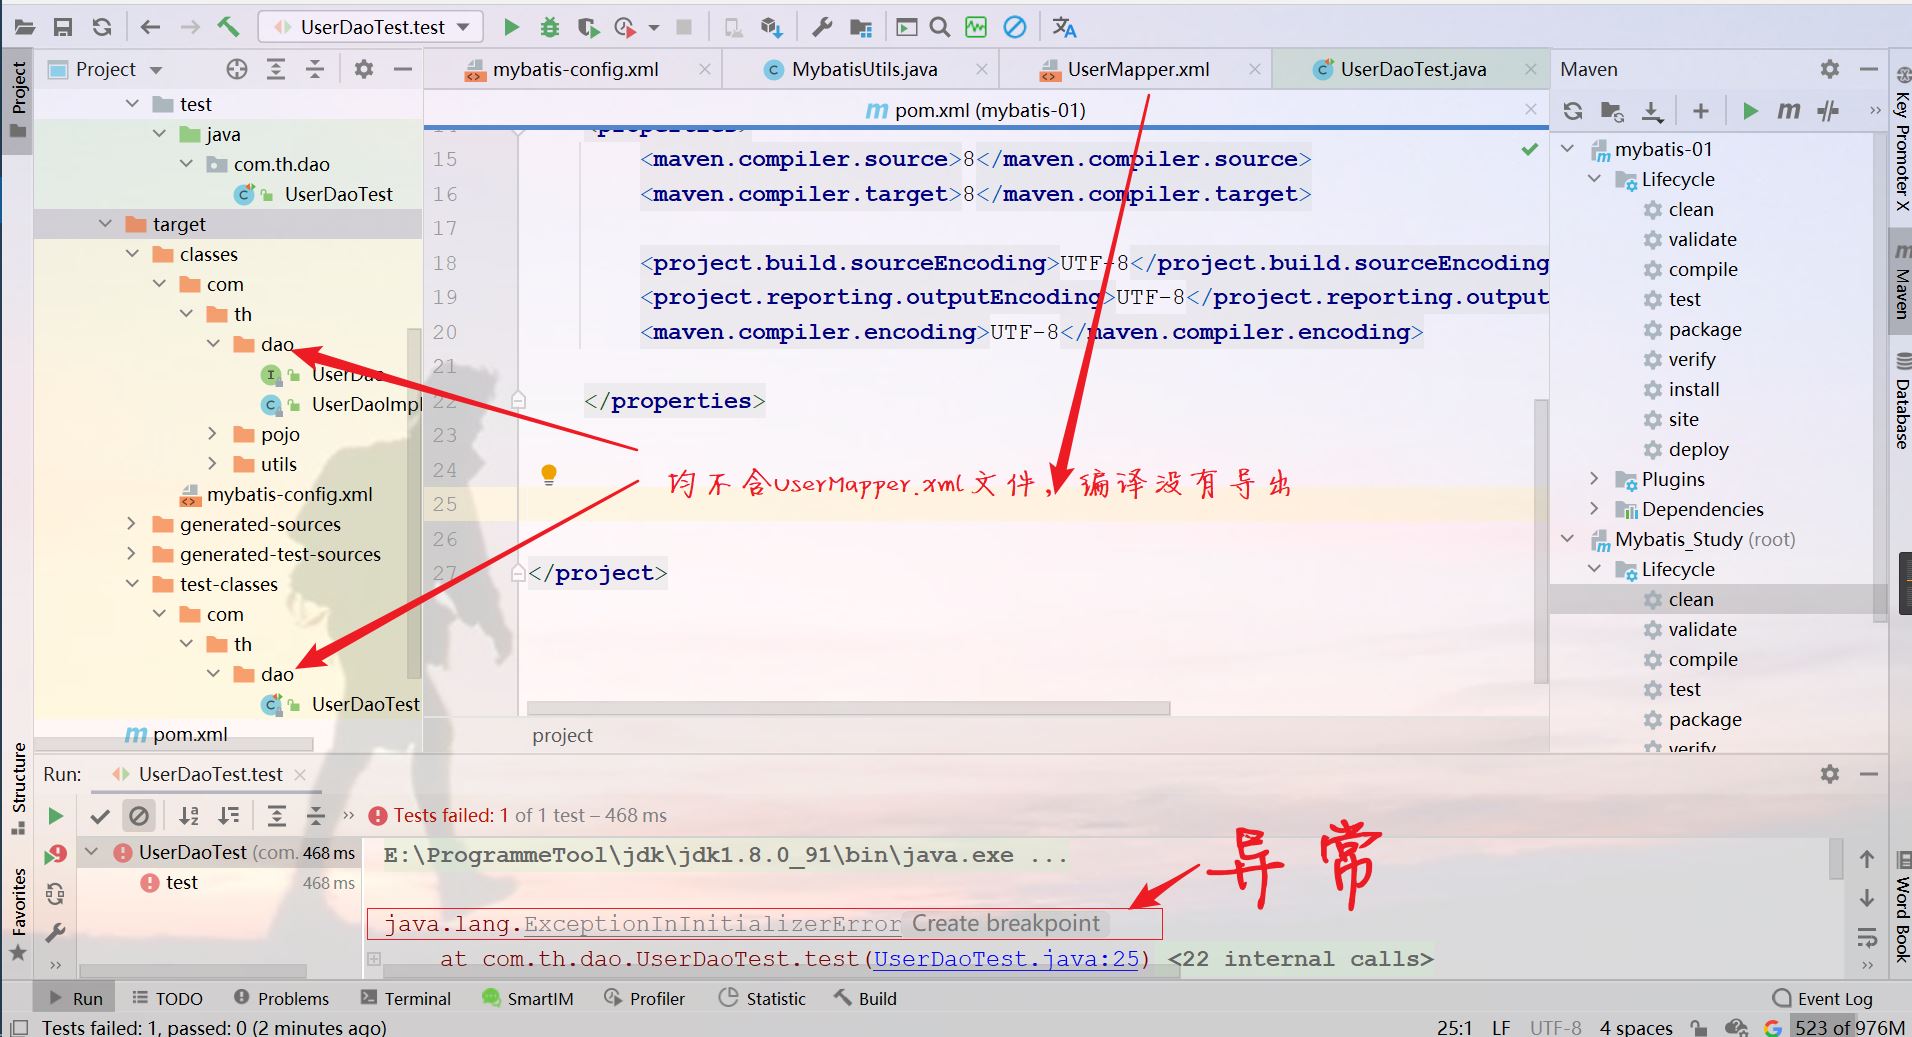Close the pom.xml (mybatis-01) tab

point(1531,109)
